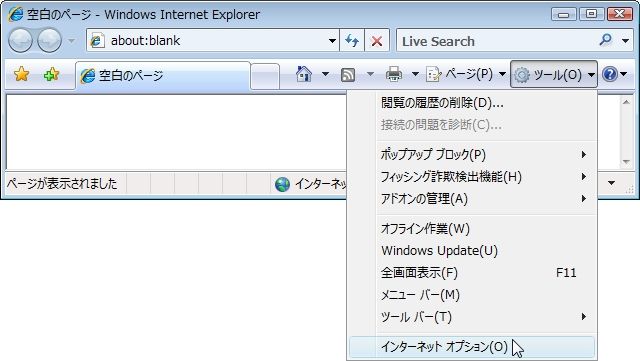640x361 pixels.
Task: Click the scrollbar down arrow
Action: coord(626,162)
